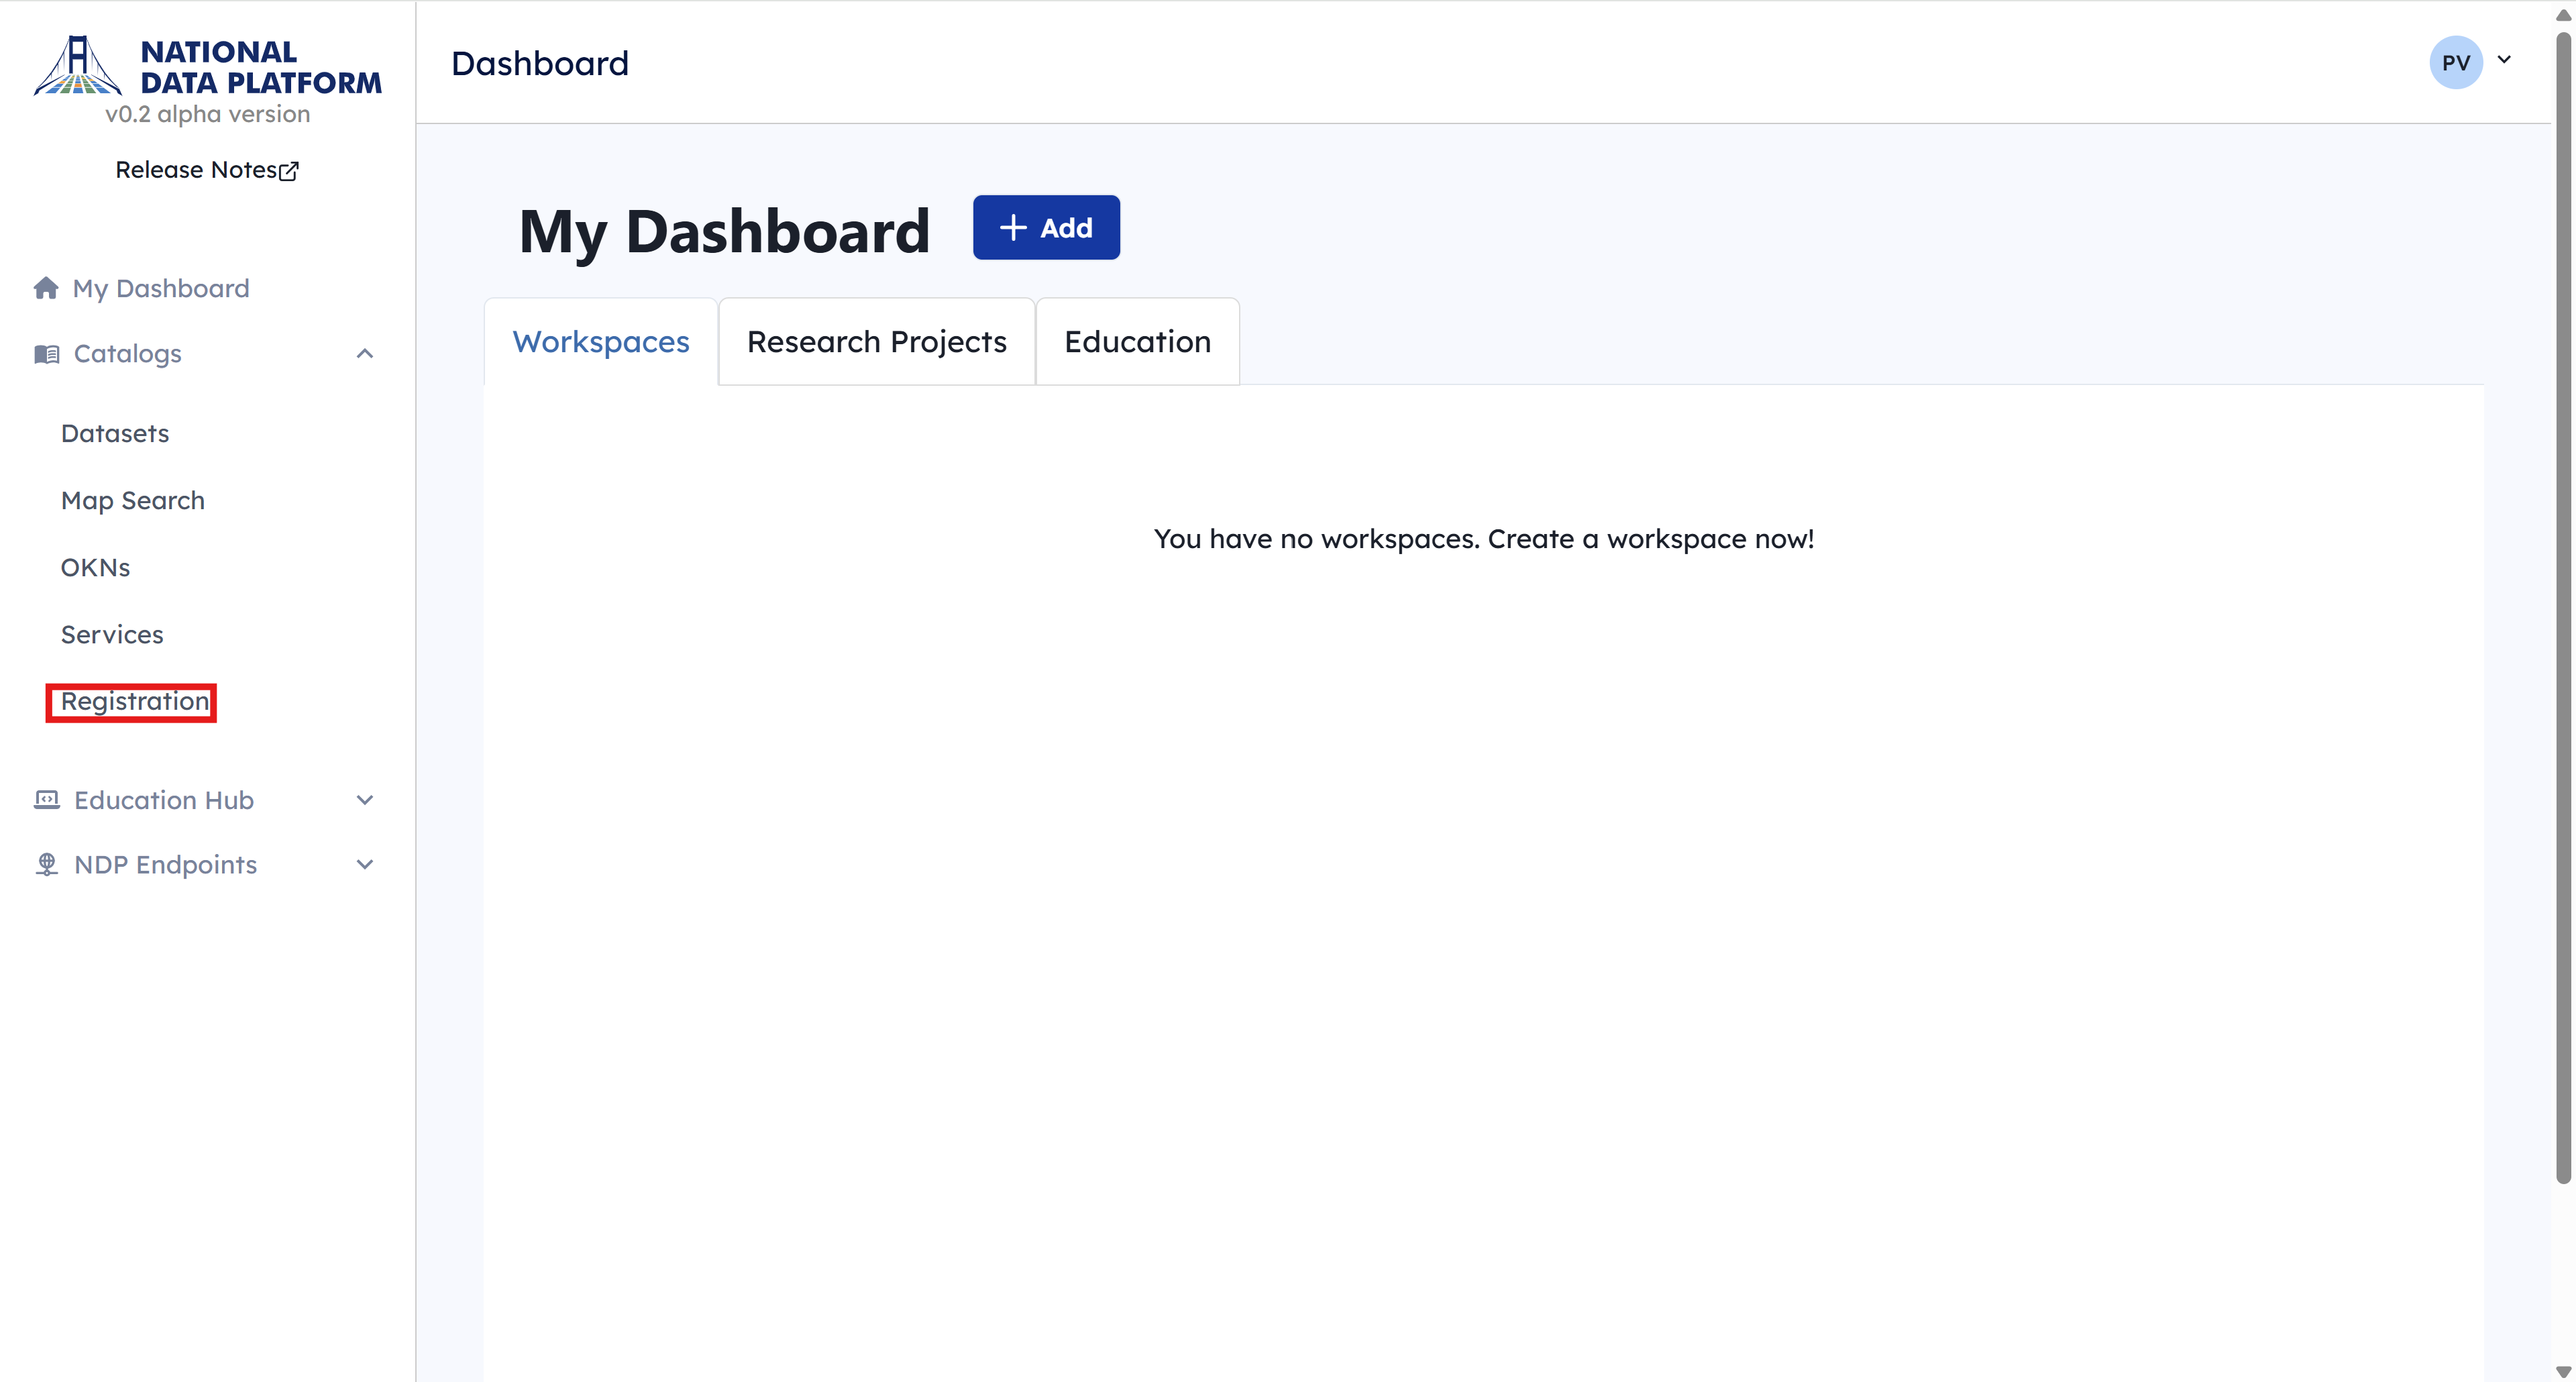The height and width of the screenshot is (1382, 2576).
Task: Click the external link icon beside Release Notes
Action: click(289, 171)
